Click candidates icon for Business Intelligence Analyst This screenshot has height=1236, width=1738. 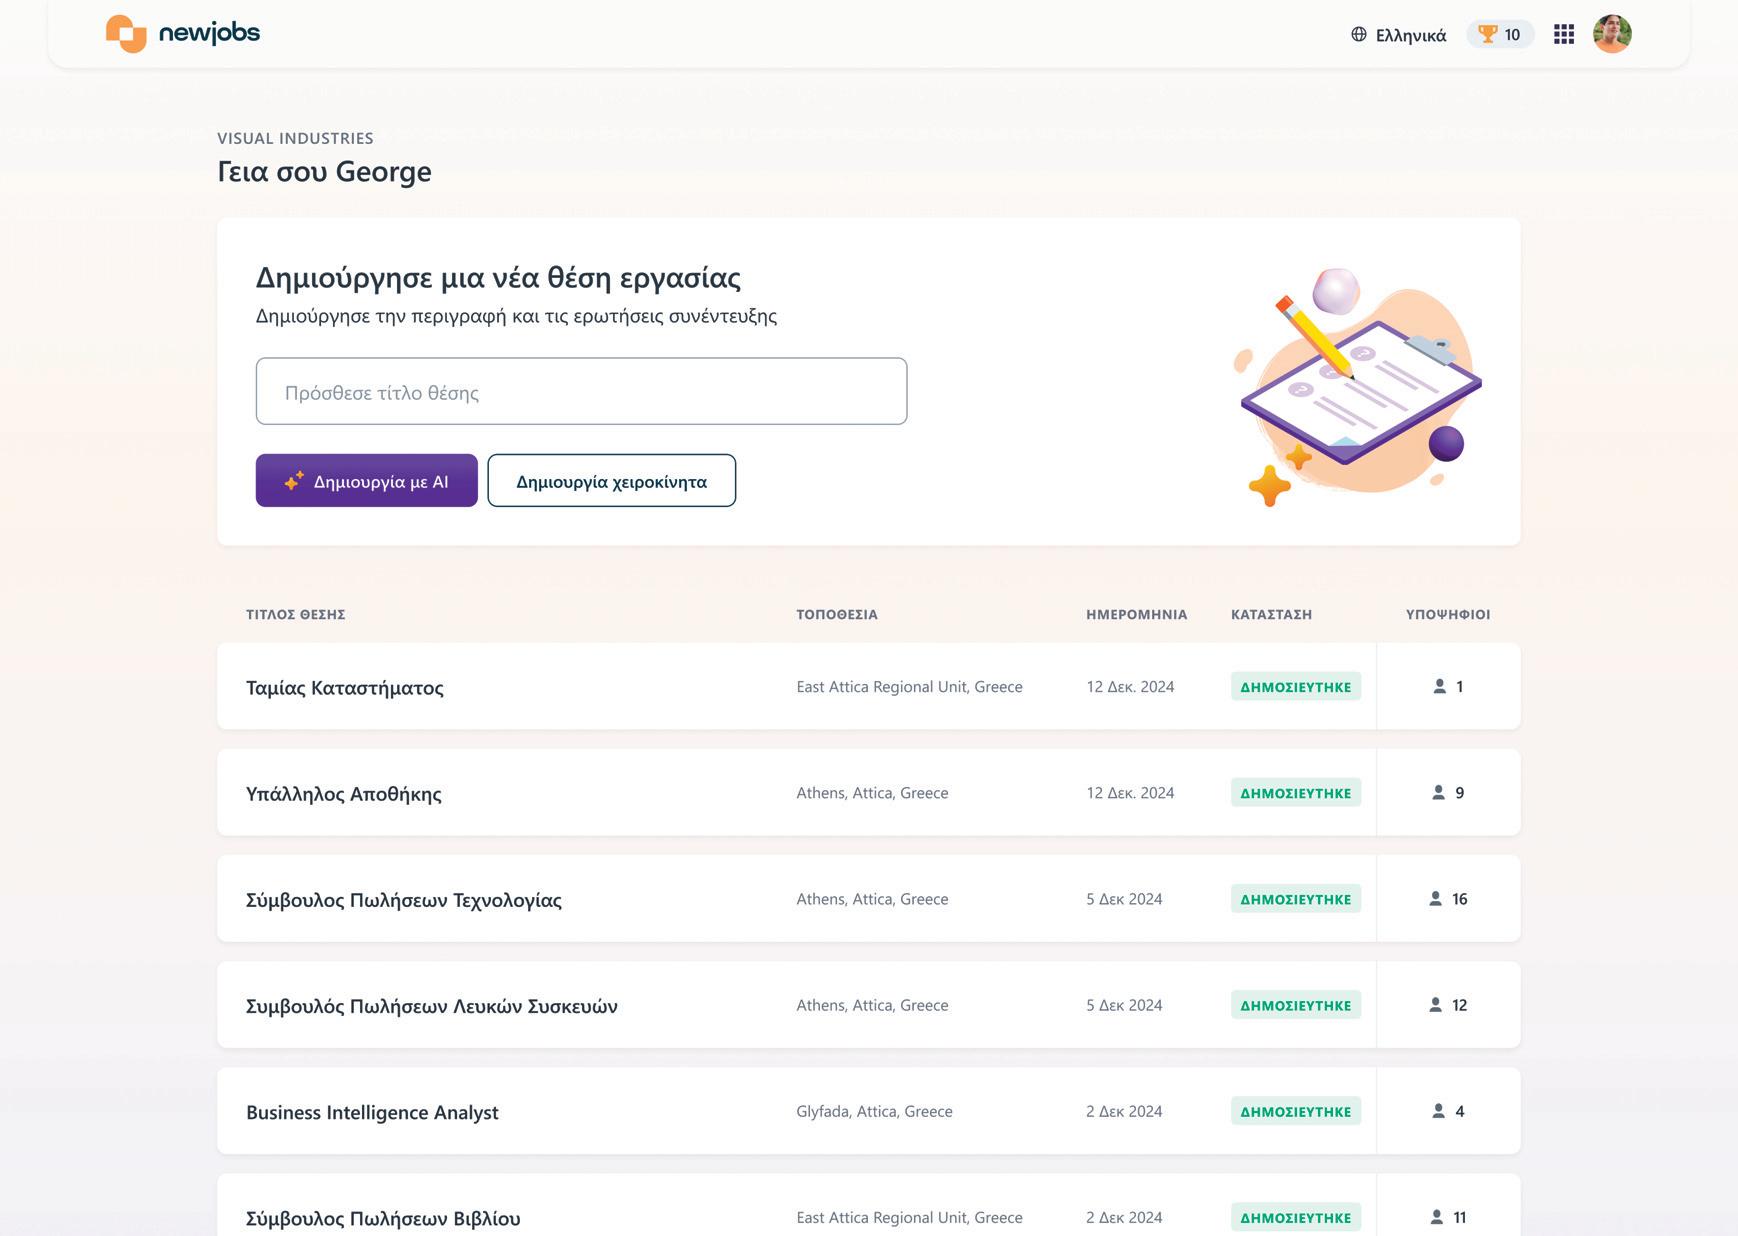coord(1439,1111)
